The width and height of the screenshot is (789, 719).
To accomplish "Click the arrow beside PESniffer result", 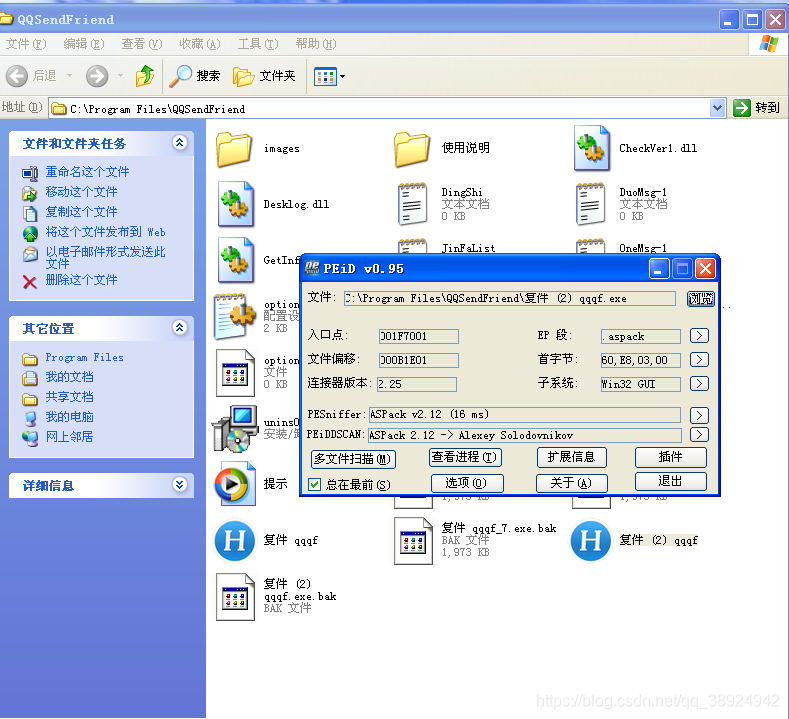I will pos(699,415).
